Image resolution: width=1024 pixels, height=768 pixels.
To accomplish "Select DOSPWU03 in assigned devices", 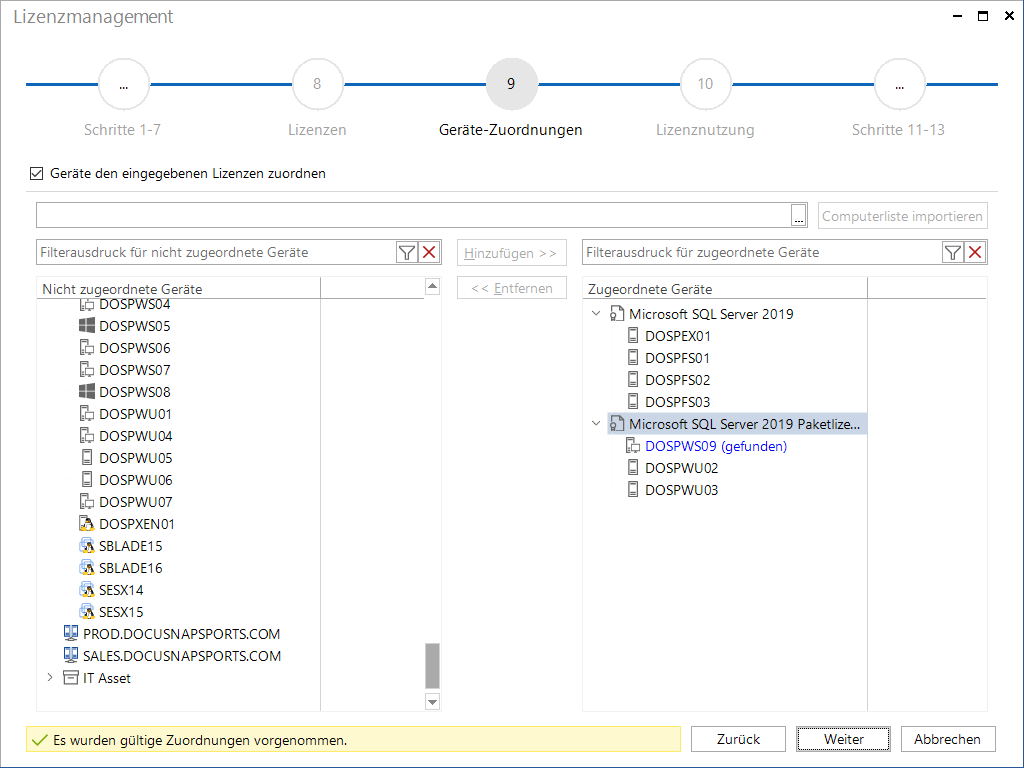I will pos(681,490).
